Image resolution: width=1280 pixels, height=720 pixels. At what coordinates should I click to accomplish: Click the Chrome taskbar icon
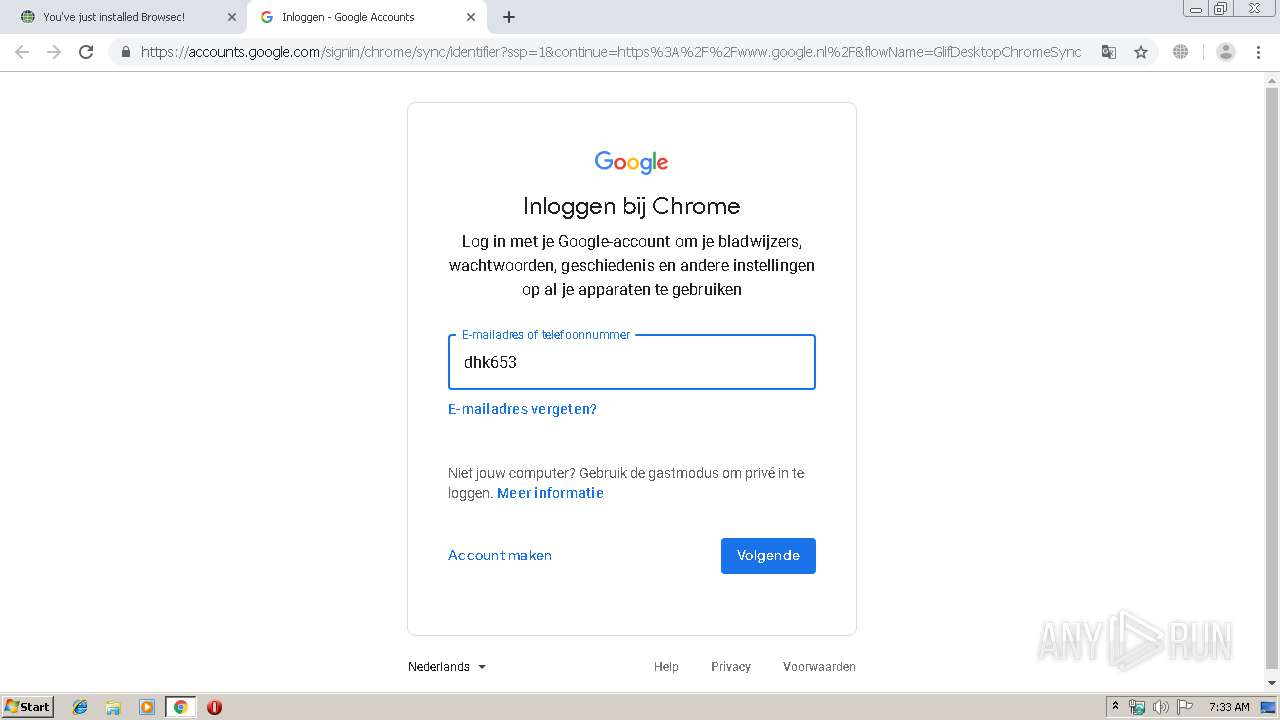[x=180, y=707]
